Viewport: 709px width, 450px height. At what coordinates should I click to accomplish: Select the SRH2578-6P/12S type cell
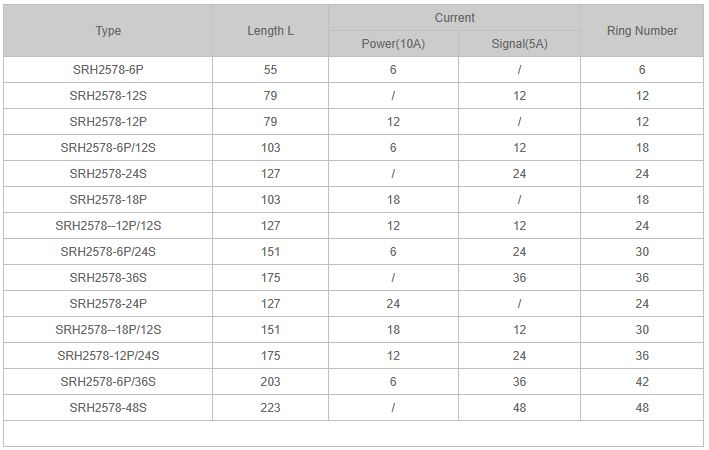pos(108,148)
